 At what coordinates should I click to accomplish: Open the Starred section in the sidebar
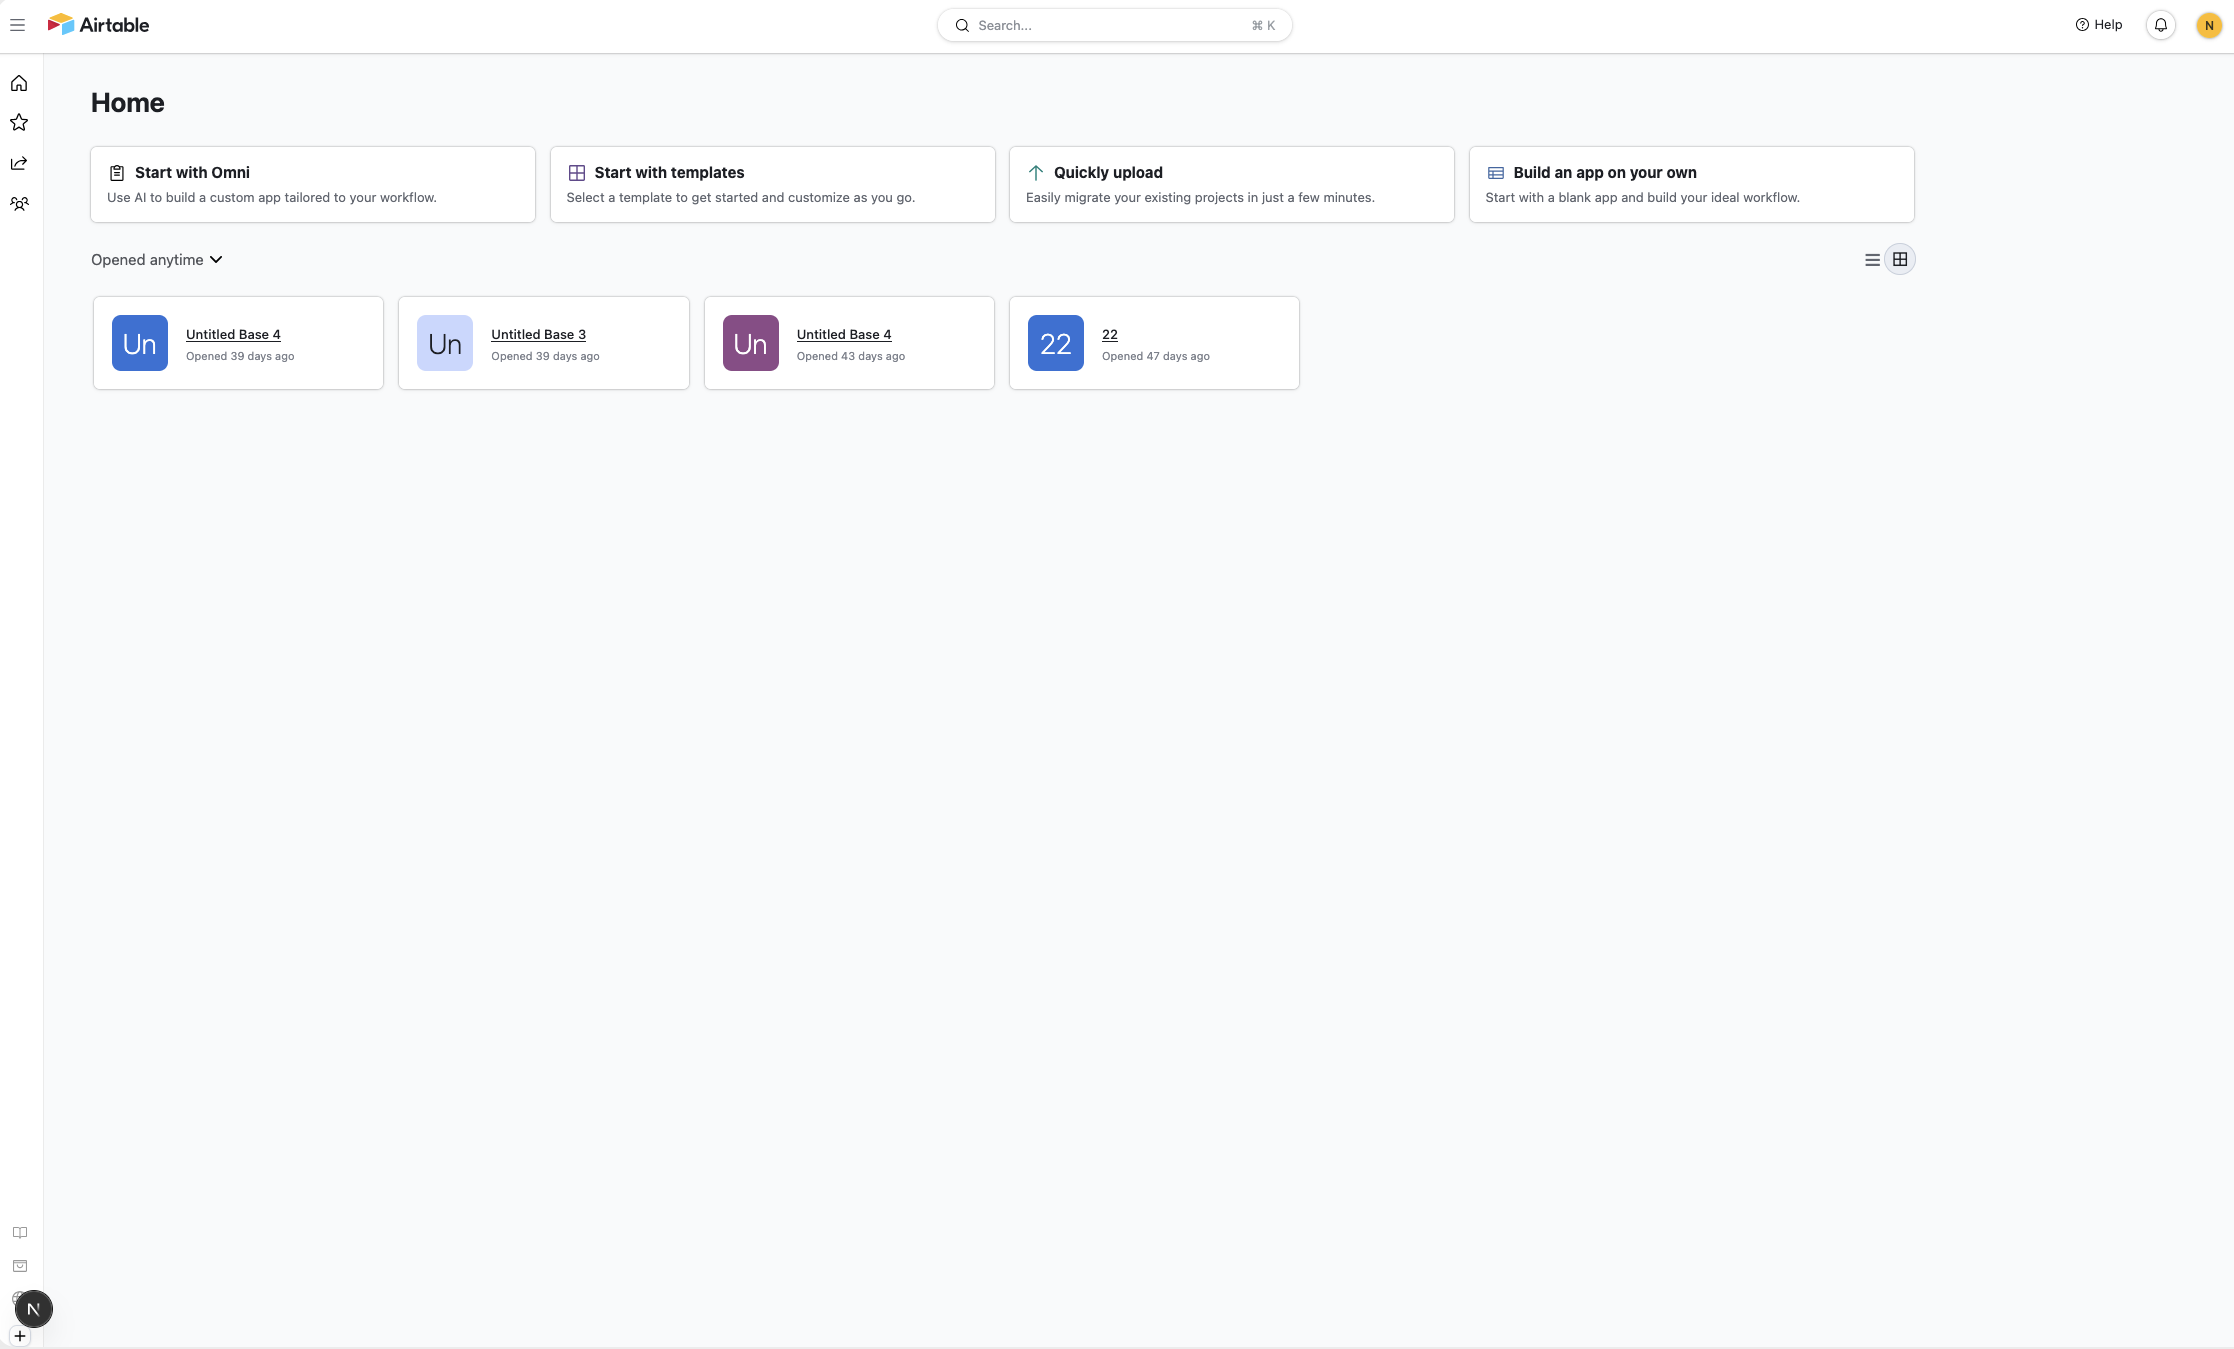[19, 122]
